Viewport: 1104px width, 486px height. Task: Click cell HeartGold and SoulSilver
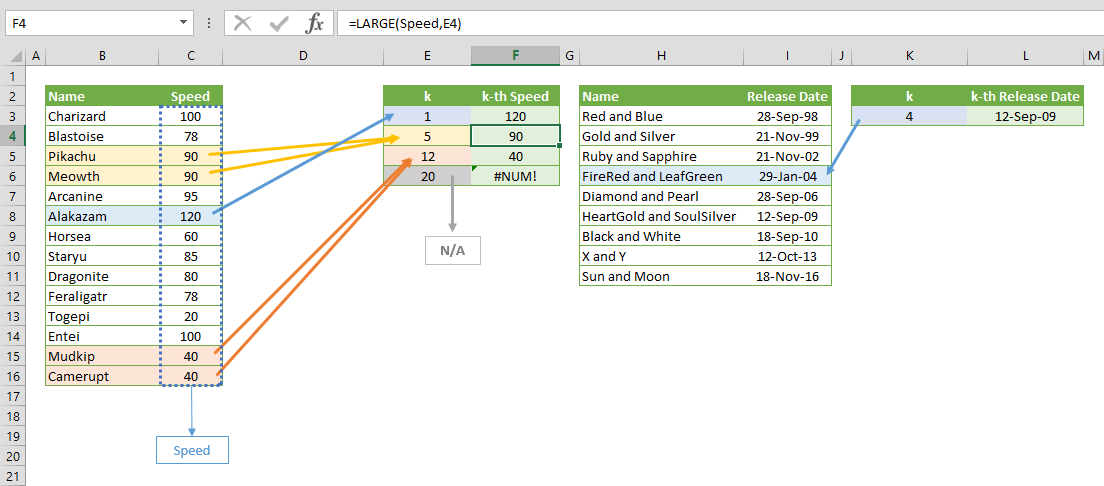coord(661,216)
